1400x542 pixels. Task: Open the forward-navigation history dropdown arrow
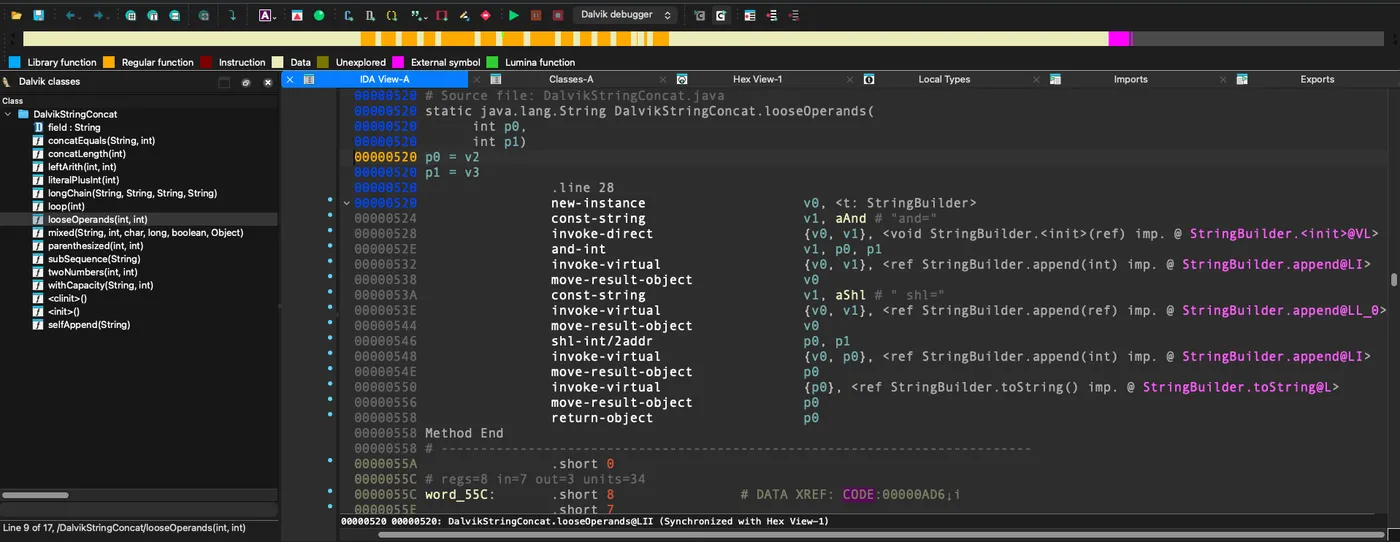[x=110, y=16]
